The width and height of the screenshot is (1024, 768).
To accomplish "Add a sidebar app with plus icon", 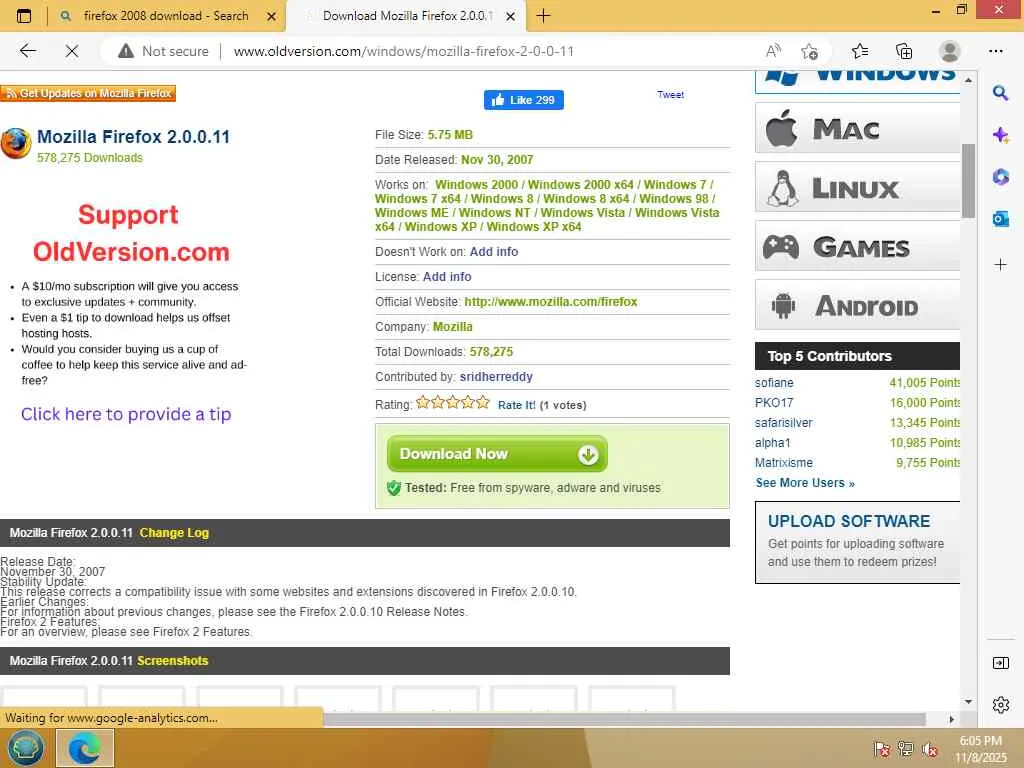I will 1000,264.
